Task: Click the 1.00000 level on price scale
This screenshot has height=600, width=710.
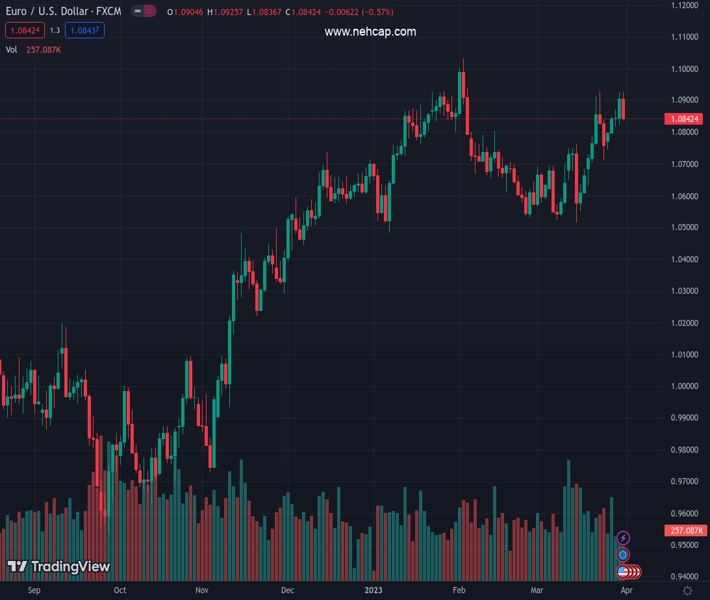Action: (685, 386)
